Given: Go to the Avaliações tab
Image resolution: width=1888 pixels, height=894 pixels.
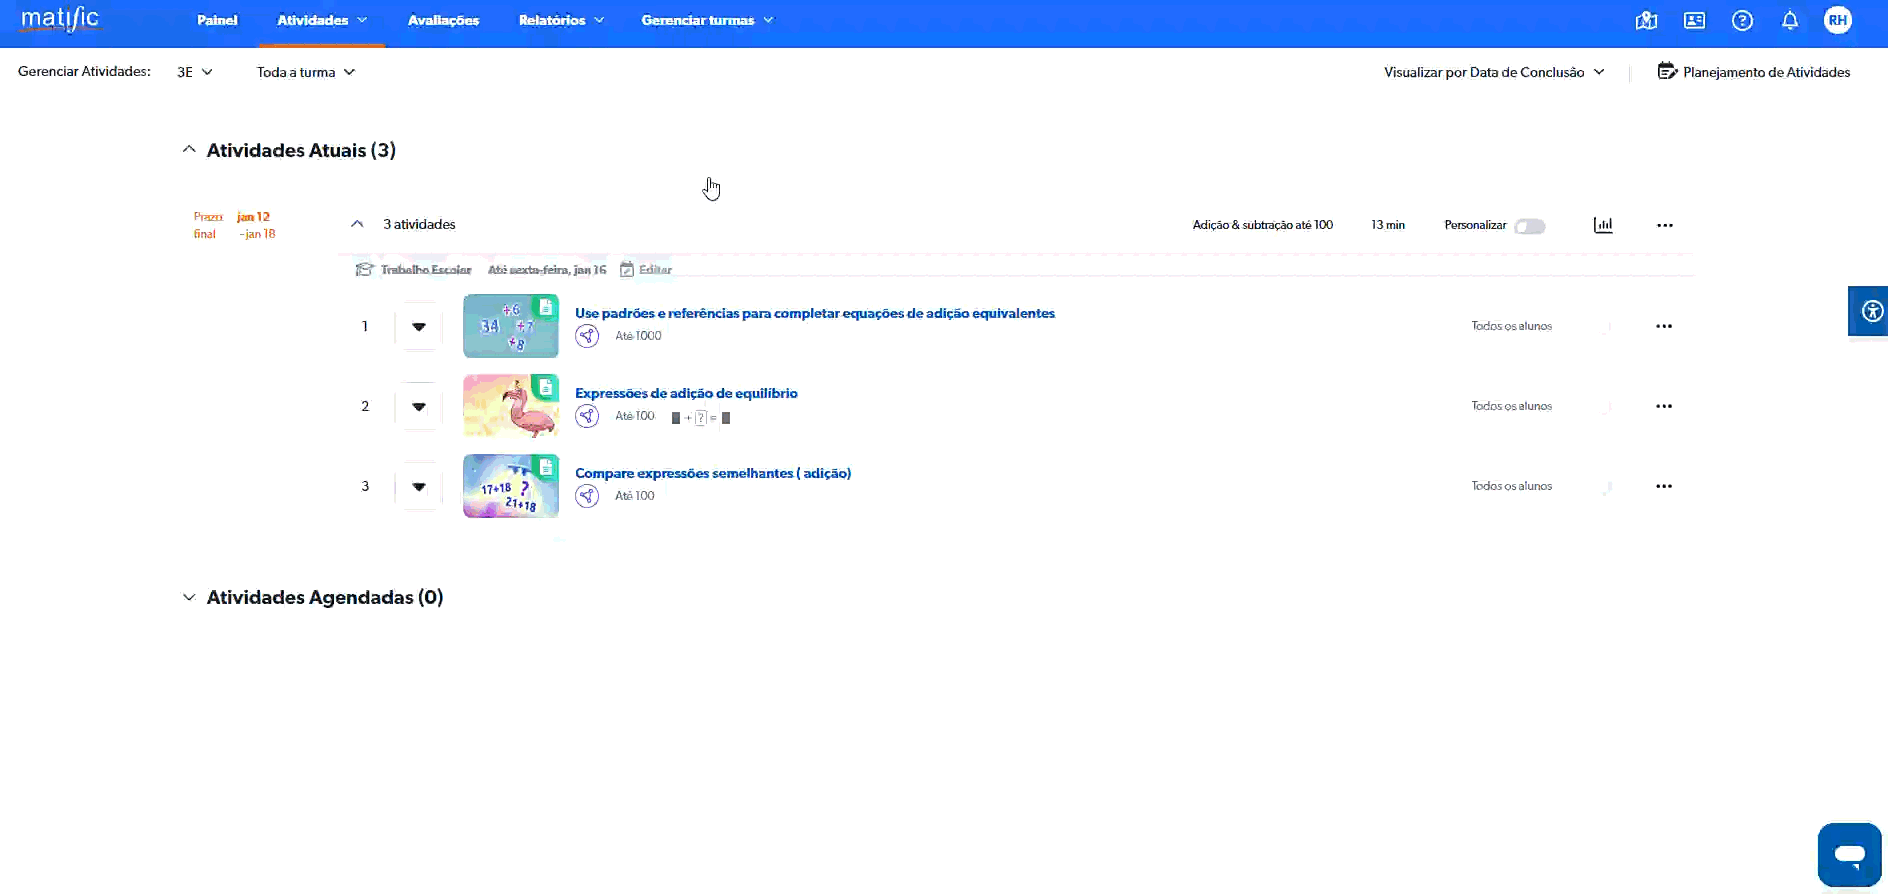Looking at the screenshot, I should click(x=443, y=20).
